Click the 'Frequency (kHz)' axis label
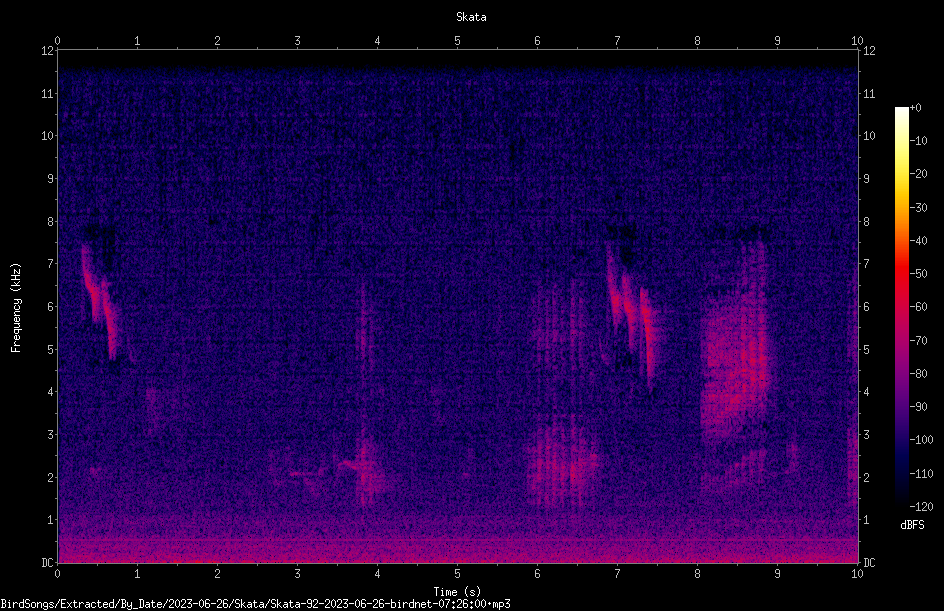The width and height of the screenshot is (944, 611). coord(16,308)
